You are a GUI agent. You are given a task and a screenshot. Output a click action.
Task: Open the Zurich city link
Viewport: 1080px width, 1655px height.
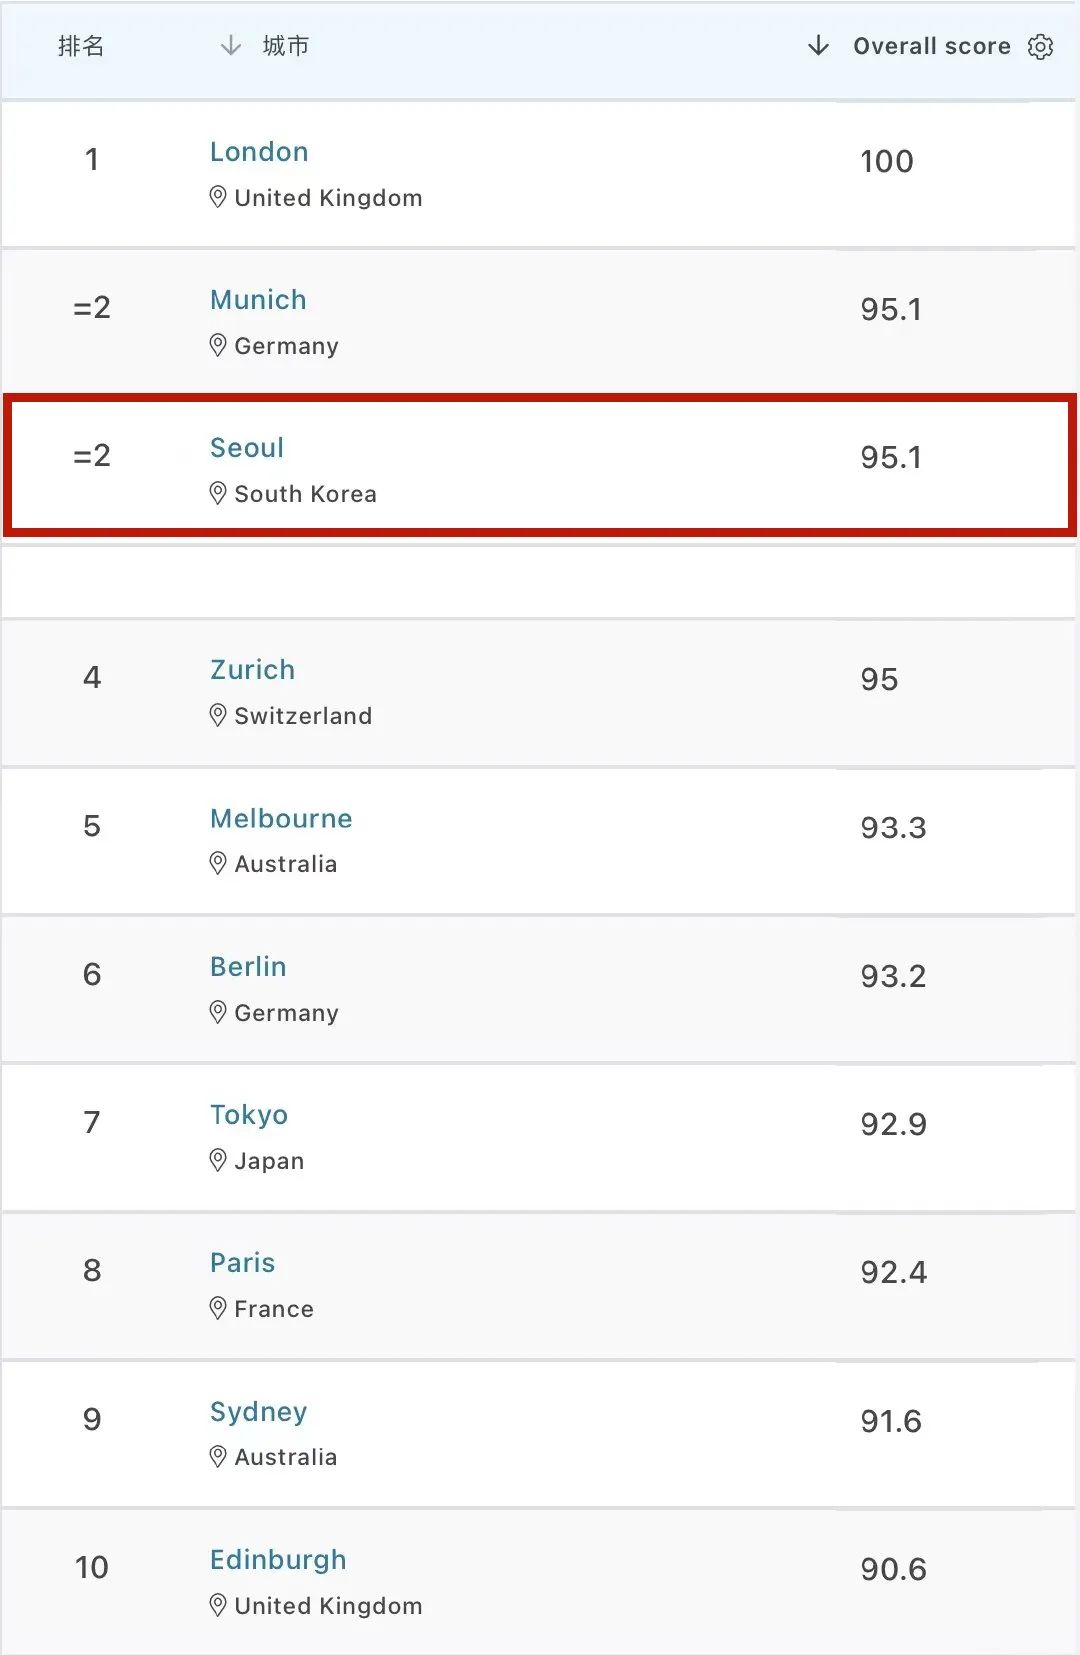[x=252, y=670]
